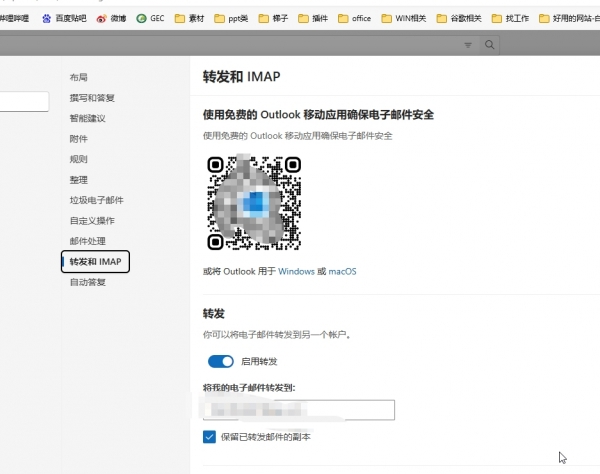Open the filter options icon

468,45
